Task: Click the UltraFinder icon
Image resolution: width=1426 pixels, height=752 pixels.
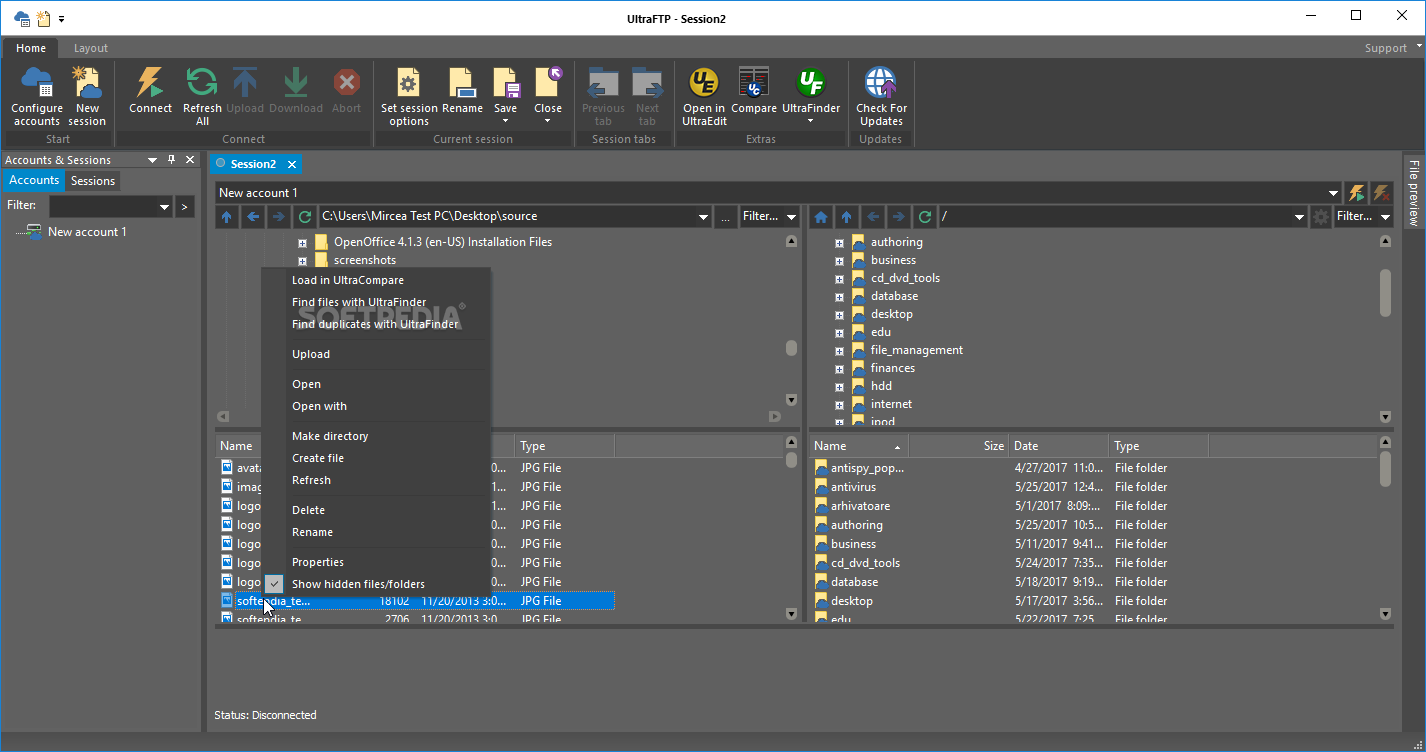Action: point(811,82)
